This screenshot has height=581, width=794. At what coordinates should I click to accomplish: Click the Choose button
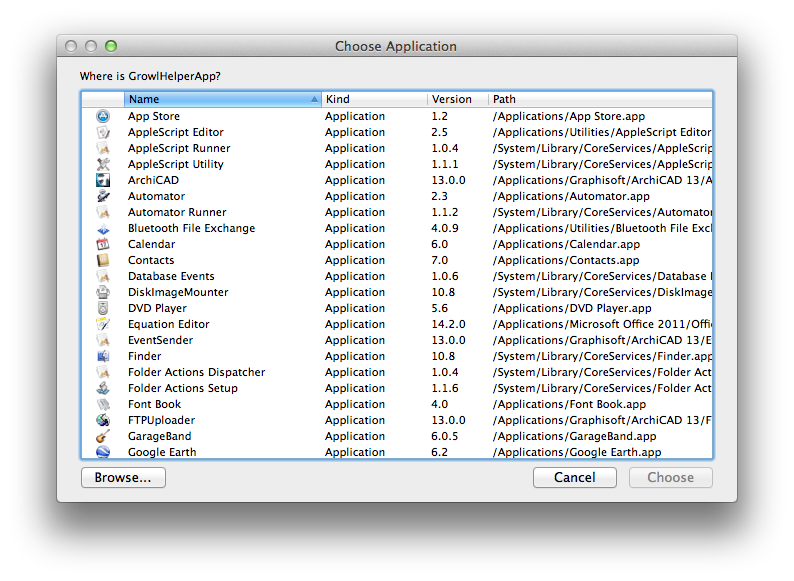tap(670, 478)
